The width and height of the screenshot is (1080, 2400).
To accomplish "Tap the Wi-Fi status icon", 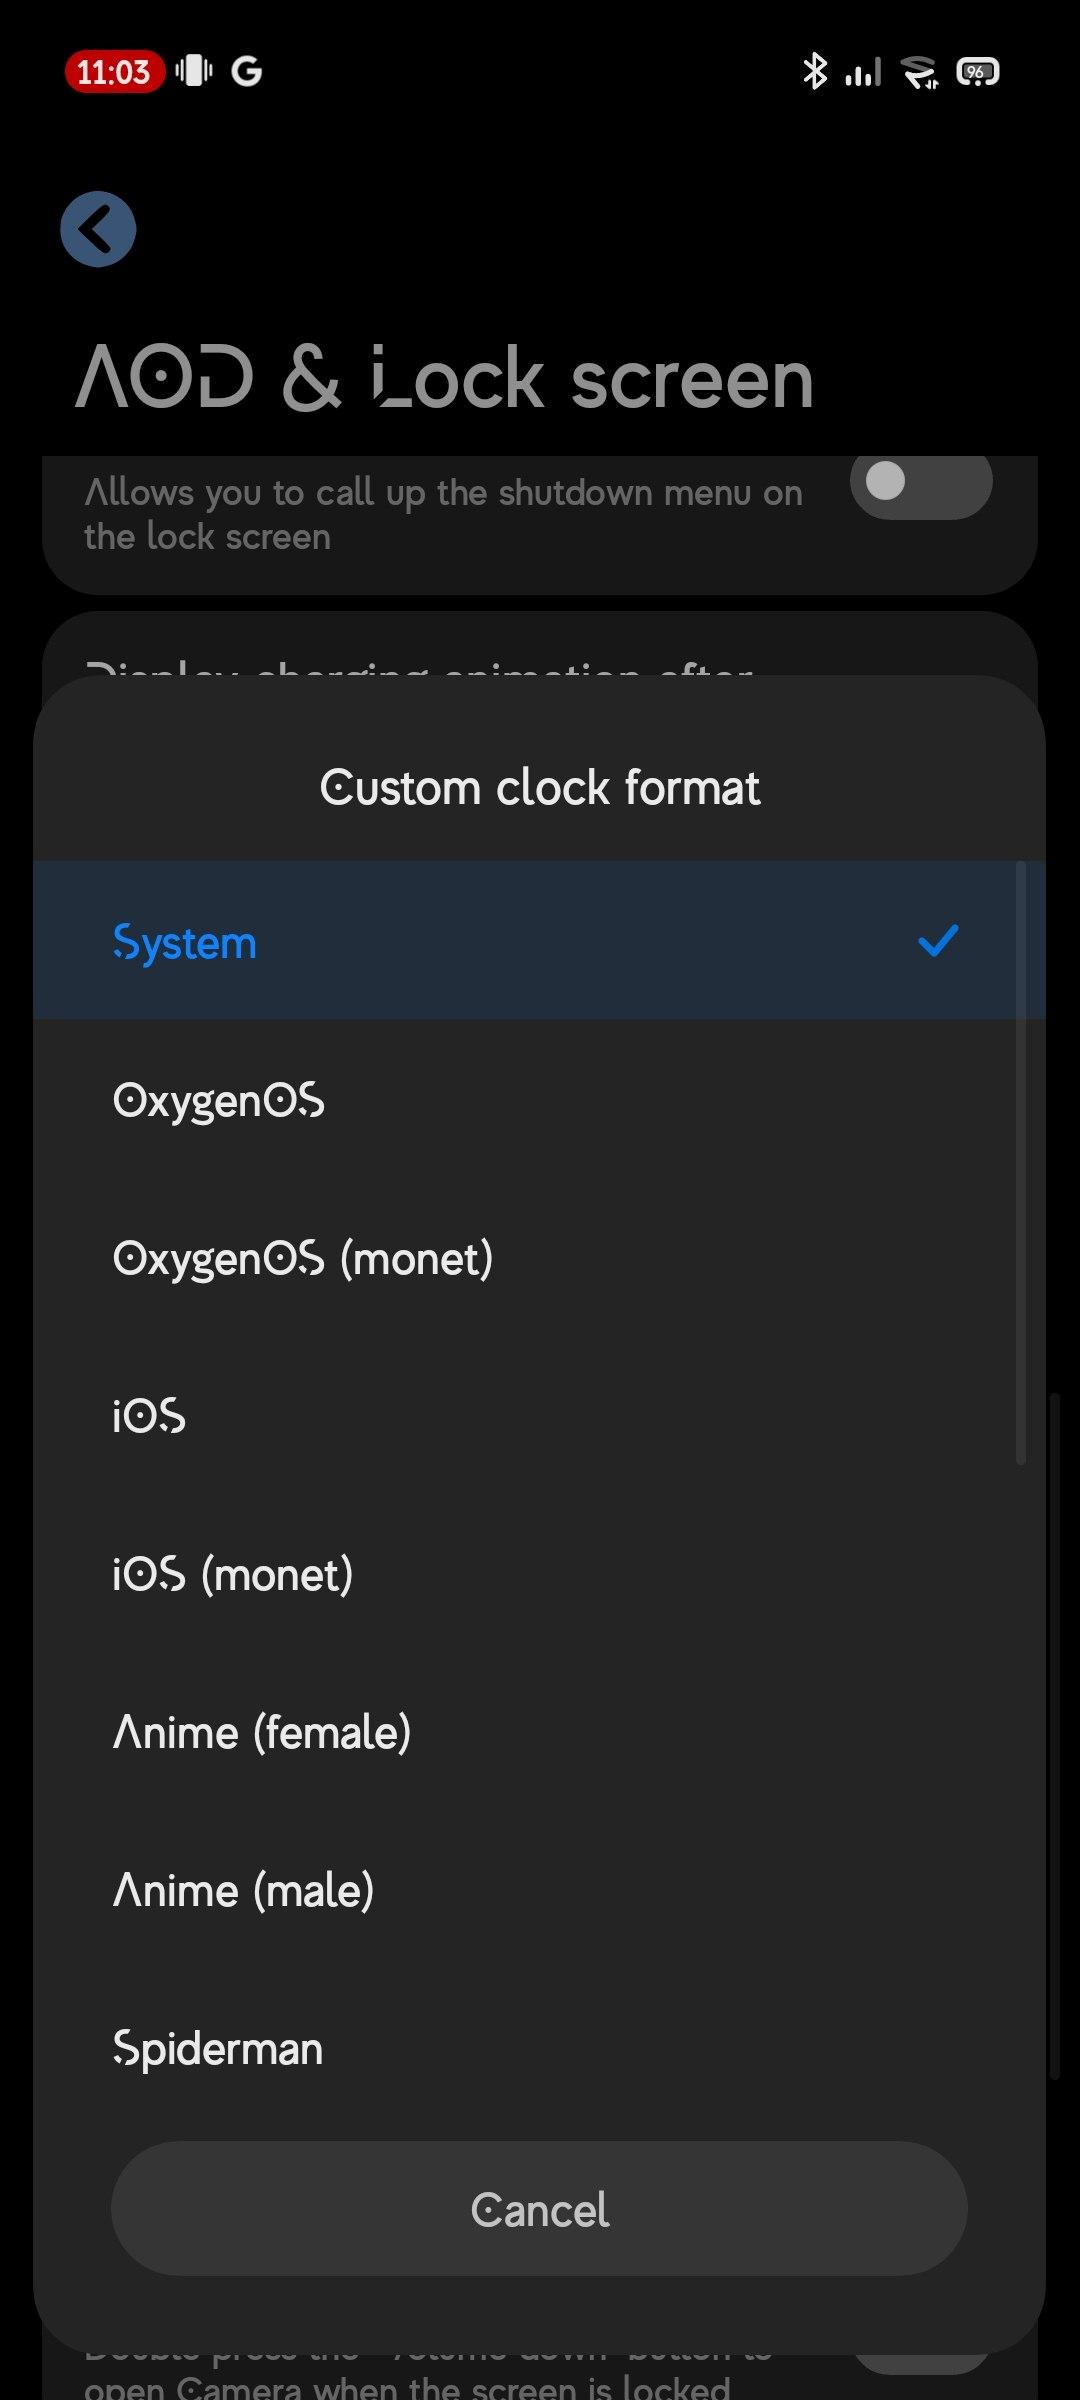I will point(918,72).
